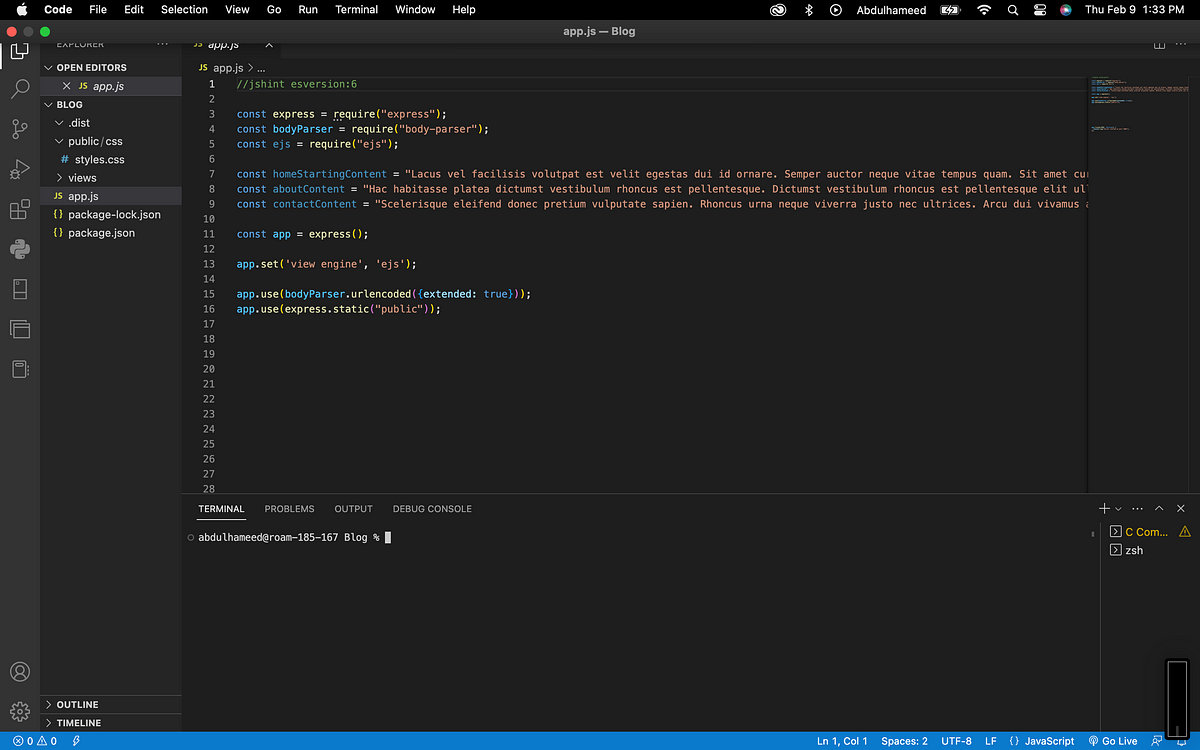The height and width of the screenshot is (750, 1200).
Task: Close app.js in Open Editors
Action: pyautogui.click(x=67, y=86)
